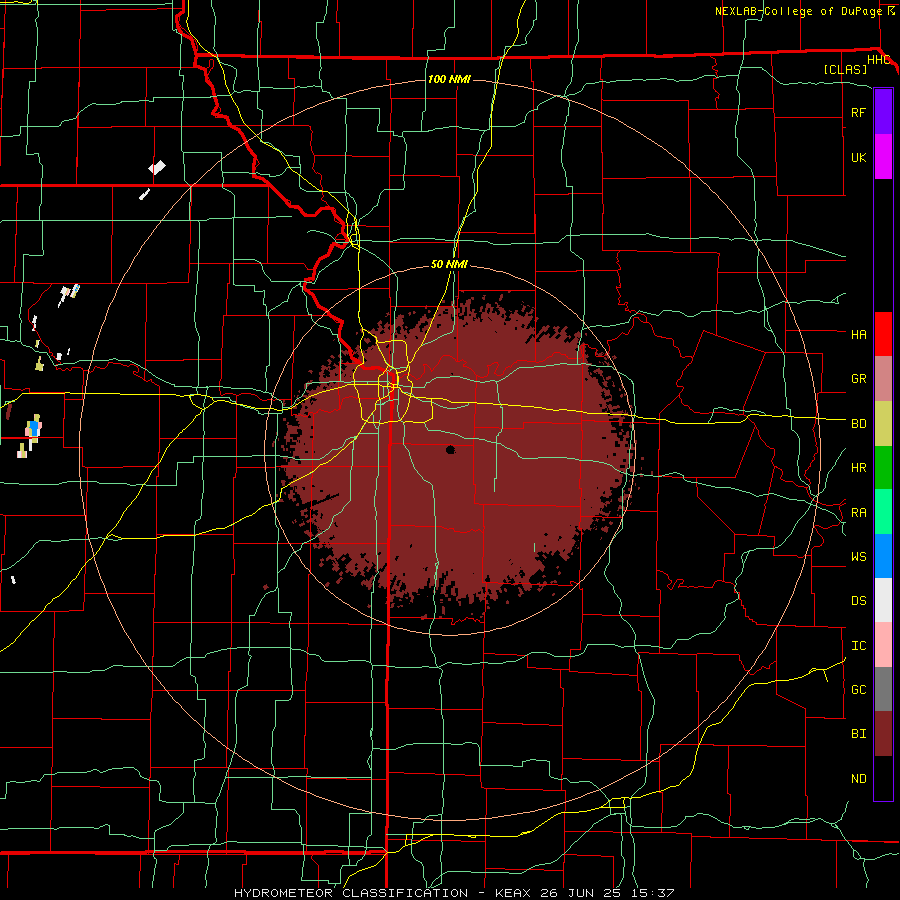This screenshot has width=900, height=900.
Task: Click the RA light green legend swatch
Action: point(883,512)
